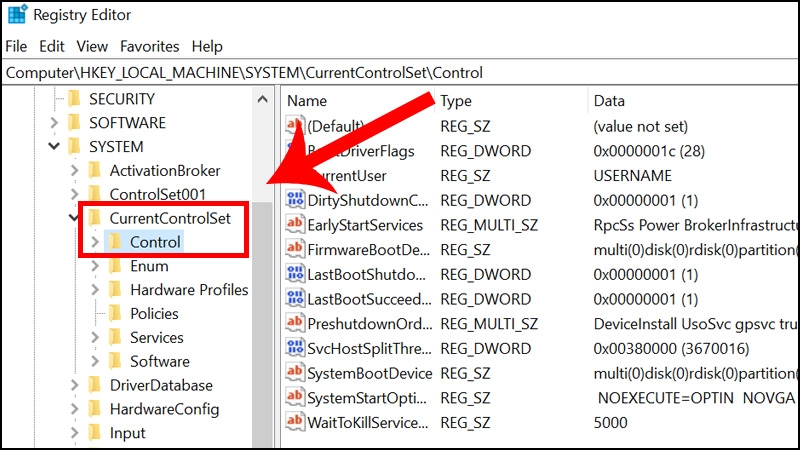Select the Hardware Profiles key
The height and width of the screenshot is (450, 800).
point(189,290)
